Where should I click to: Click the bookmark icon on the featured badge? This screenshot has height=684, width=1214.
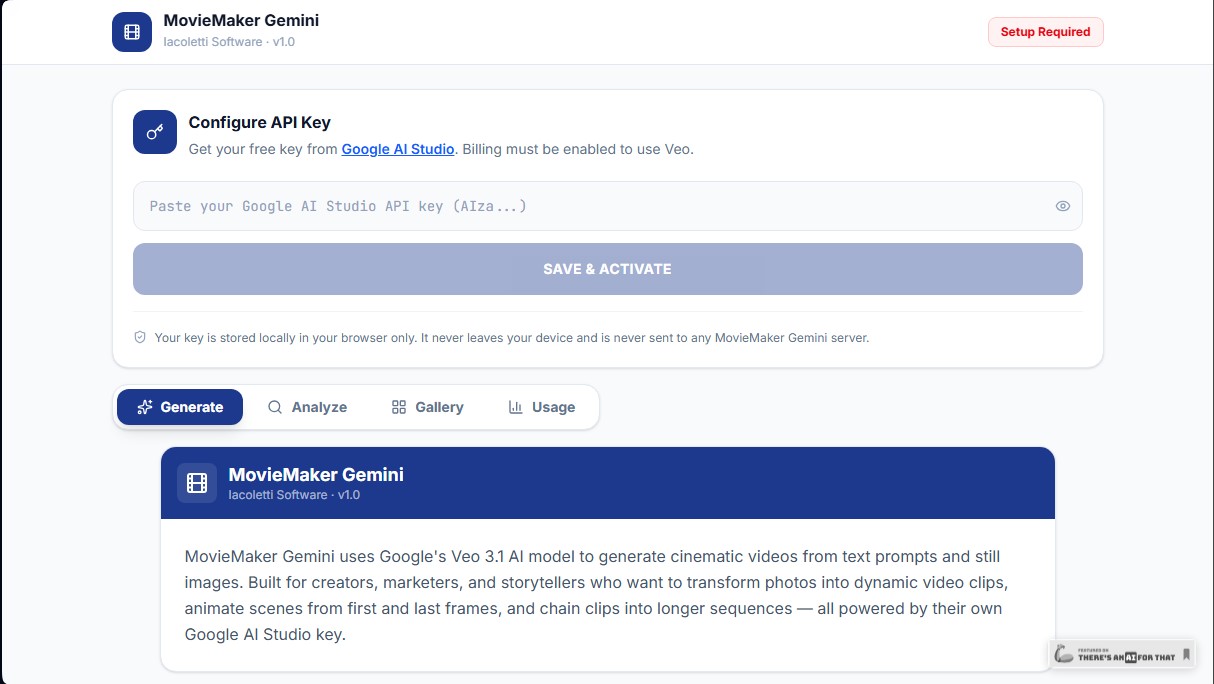click(x=1186, y=655)
